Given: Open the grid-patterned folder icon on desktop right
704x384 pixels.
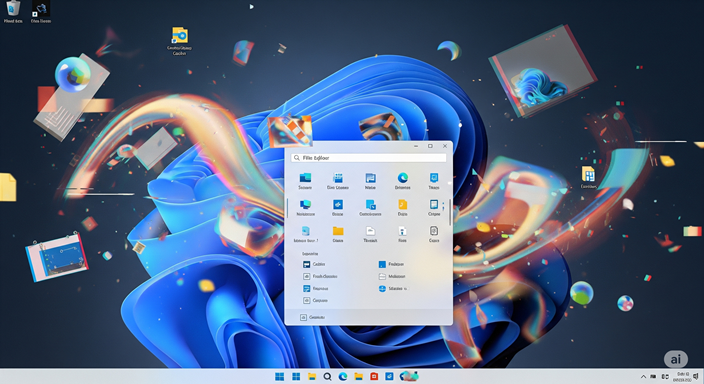Looking at the screenshot, I should tap(588, 177).
